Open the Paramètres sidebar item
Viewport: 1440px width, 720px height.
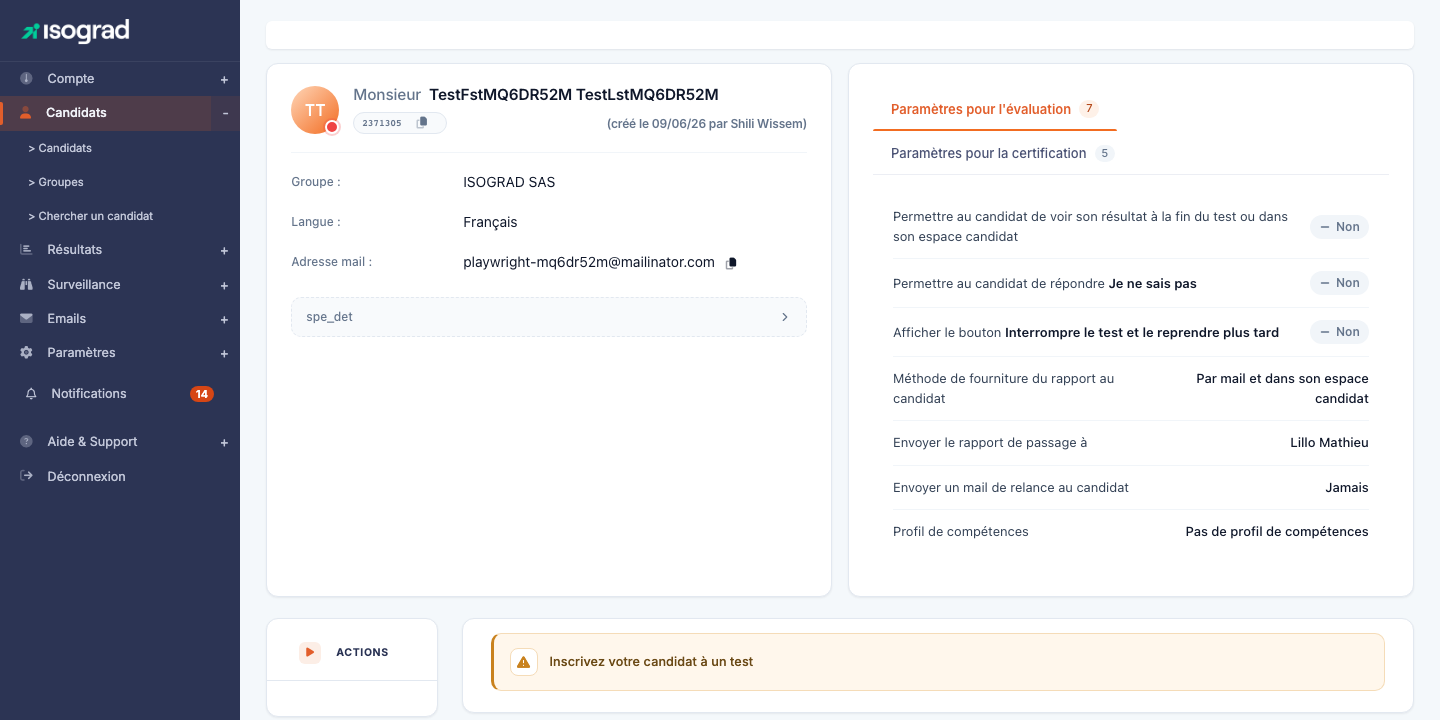pos(81,353)
